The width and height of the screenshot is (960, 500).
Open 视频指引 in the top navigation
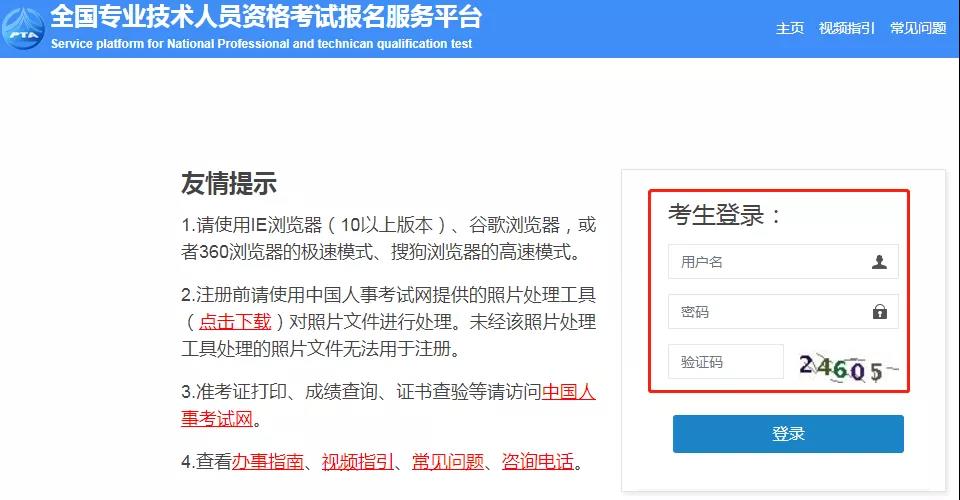[847, 28]
